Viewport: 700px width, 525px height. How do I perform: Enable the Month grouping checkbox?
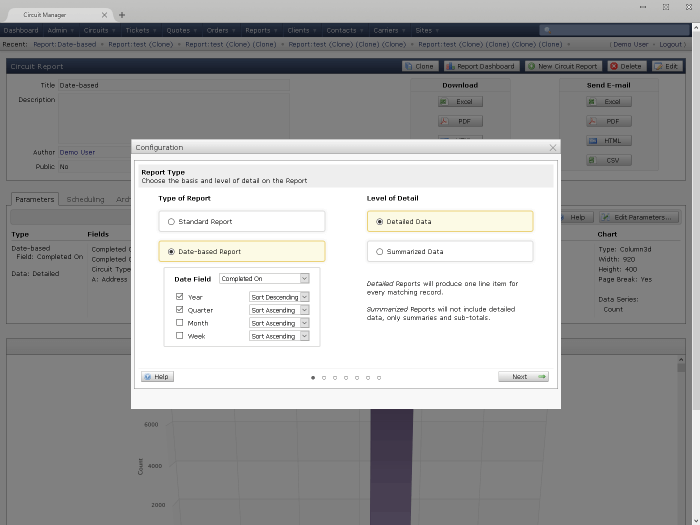pos(179,323)
